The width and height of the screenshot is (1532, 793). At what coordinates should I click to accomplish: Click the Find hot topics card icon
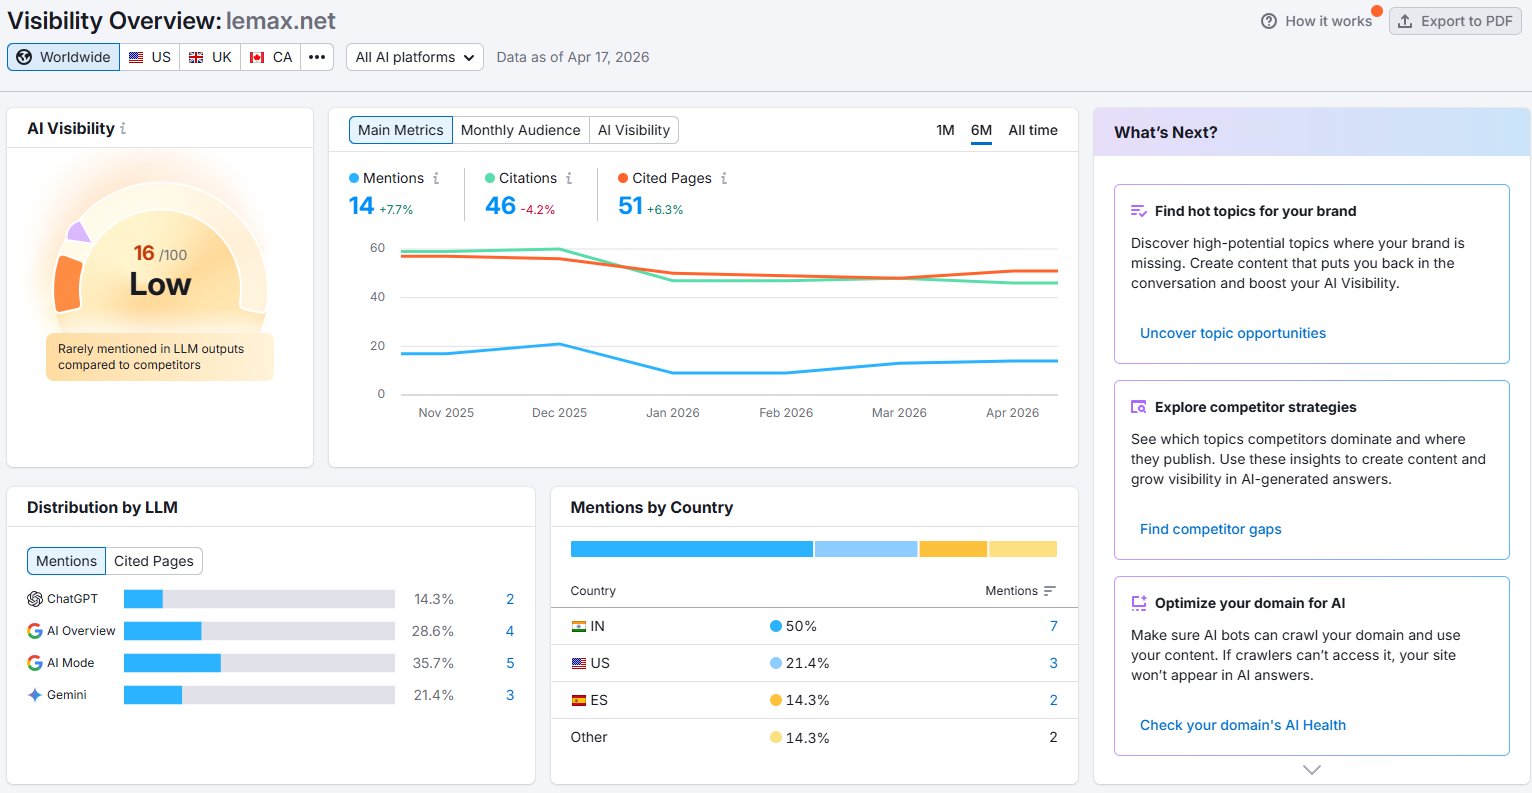tap(1139, 211)
